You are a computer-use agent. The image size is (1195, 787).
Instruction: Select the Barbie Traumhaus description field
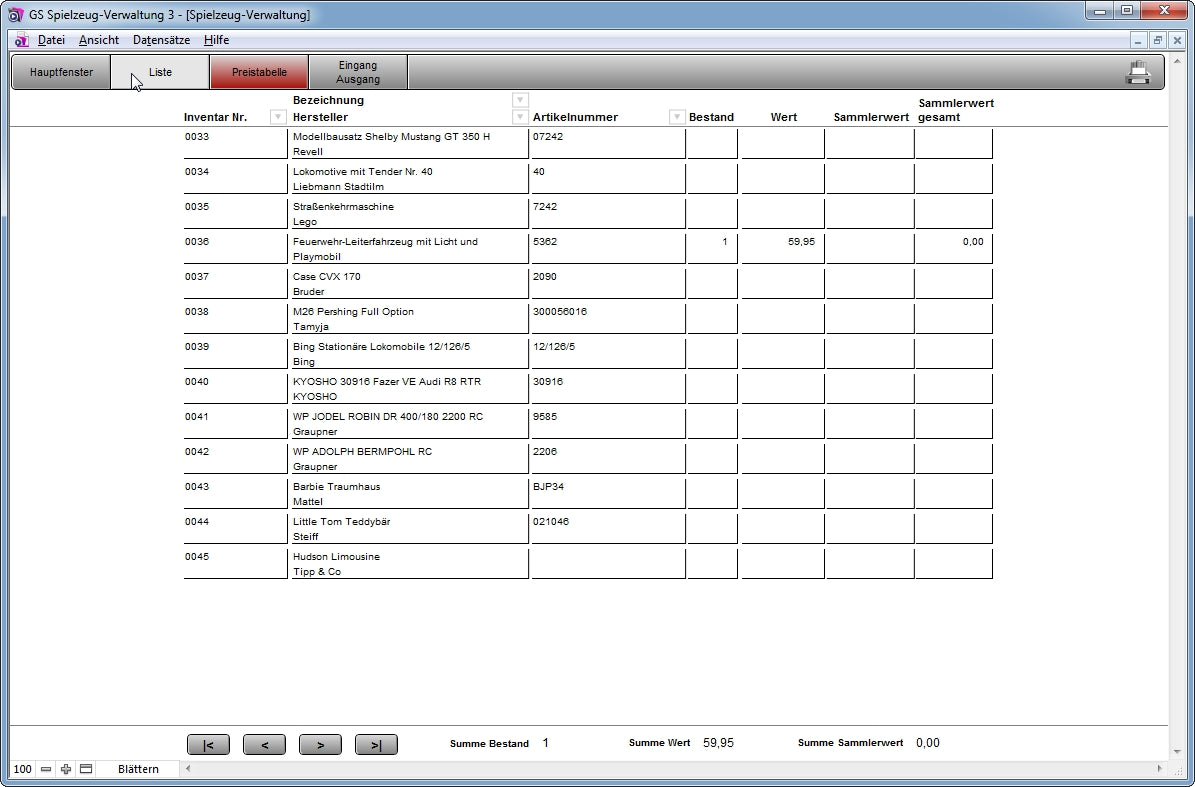click(x=408, y=487)
